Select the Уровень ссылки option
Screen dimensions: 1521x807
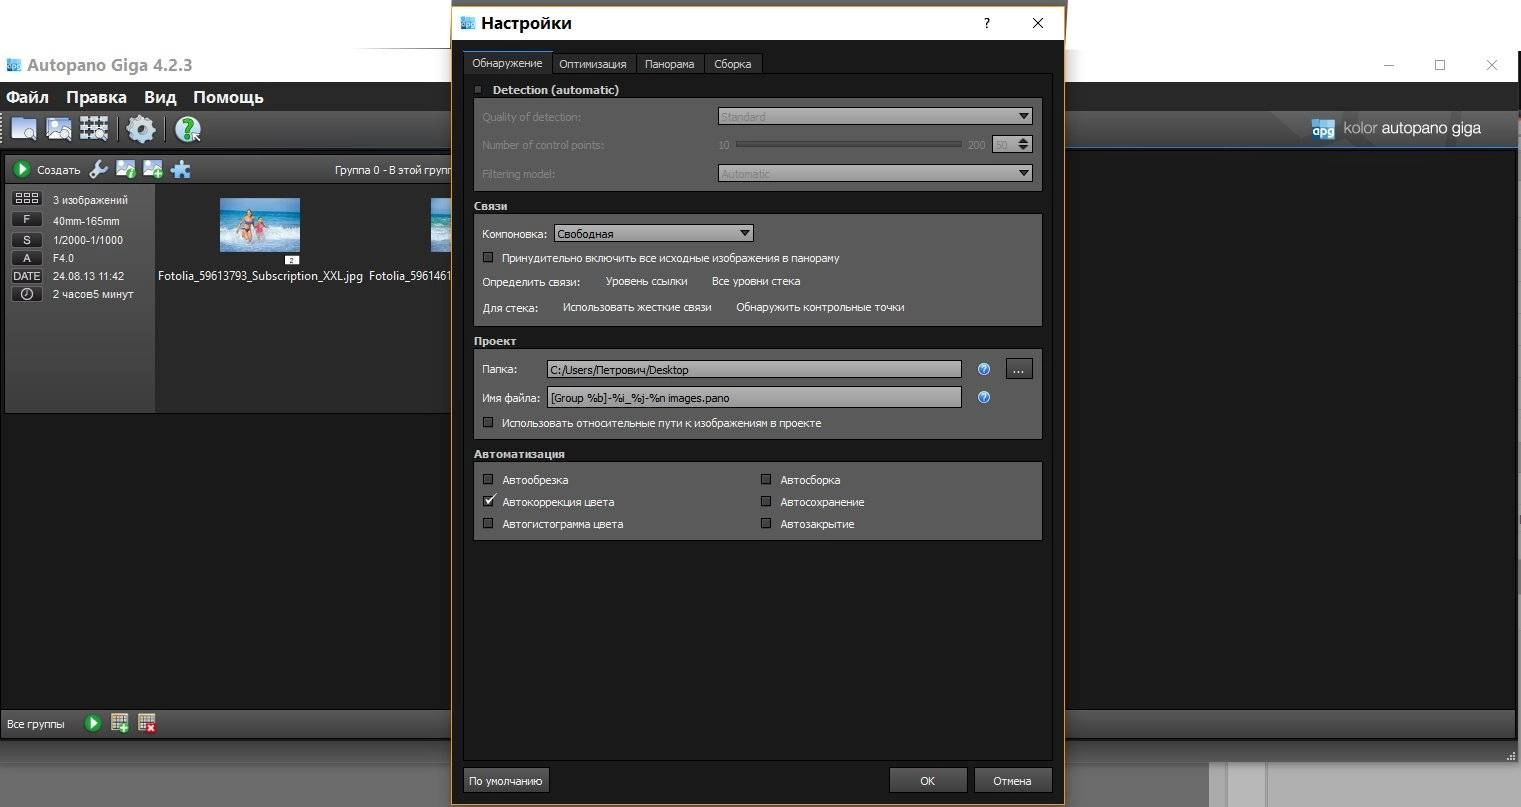[646, 281]
